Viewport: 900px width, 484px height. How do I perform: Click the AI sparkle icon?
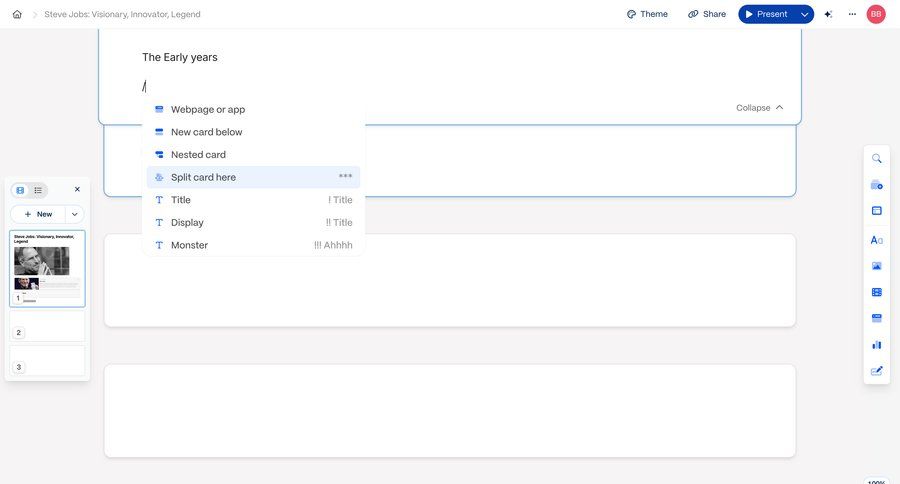coord(828,14)
